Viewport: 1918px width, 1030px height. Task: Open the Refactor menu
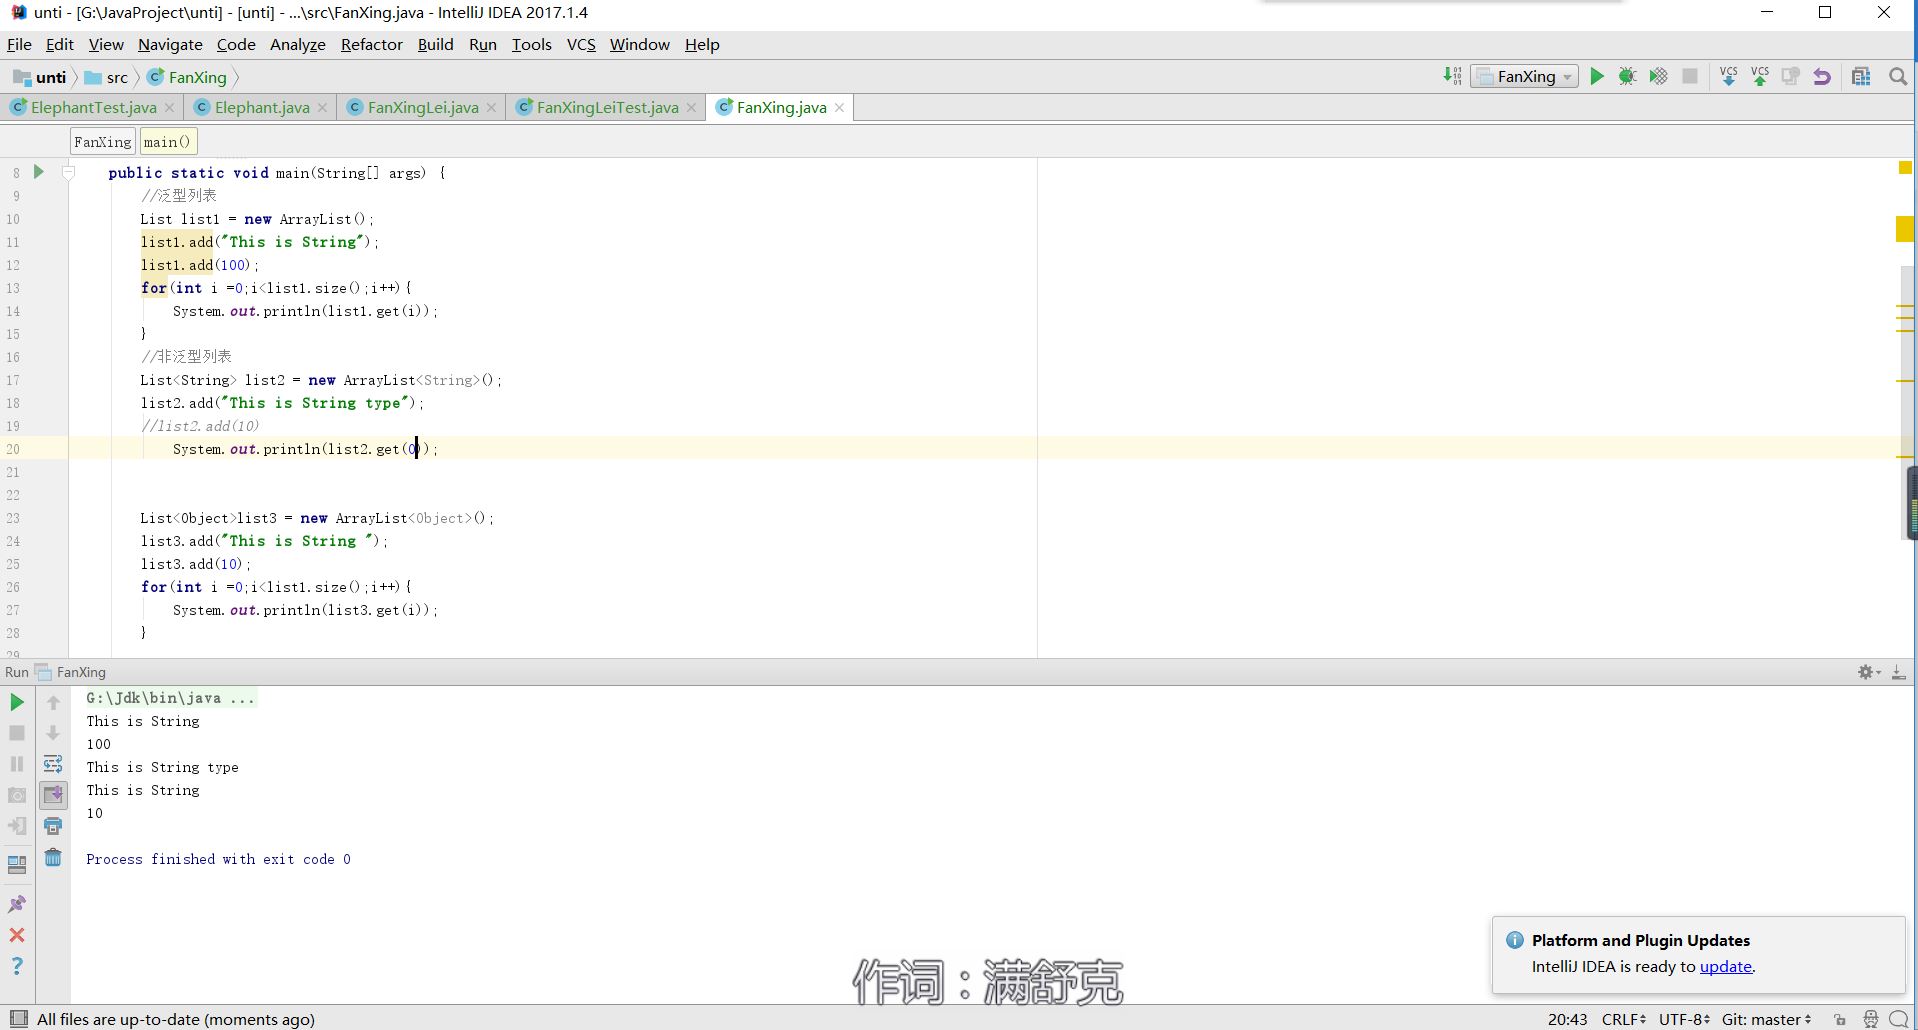pyautogui.click(x=371, y=45)
